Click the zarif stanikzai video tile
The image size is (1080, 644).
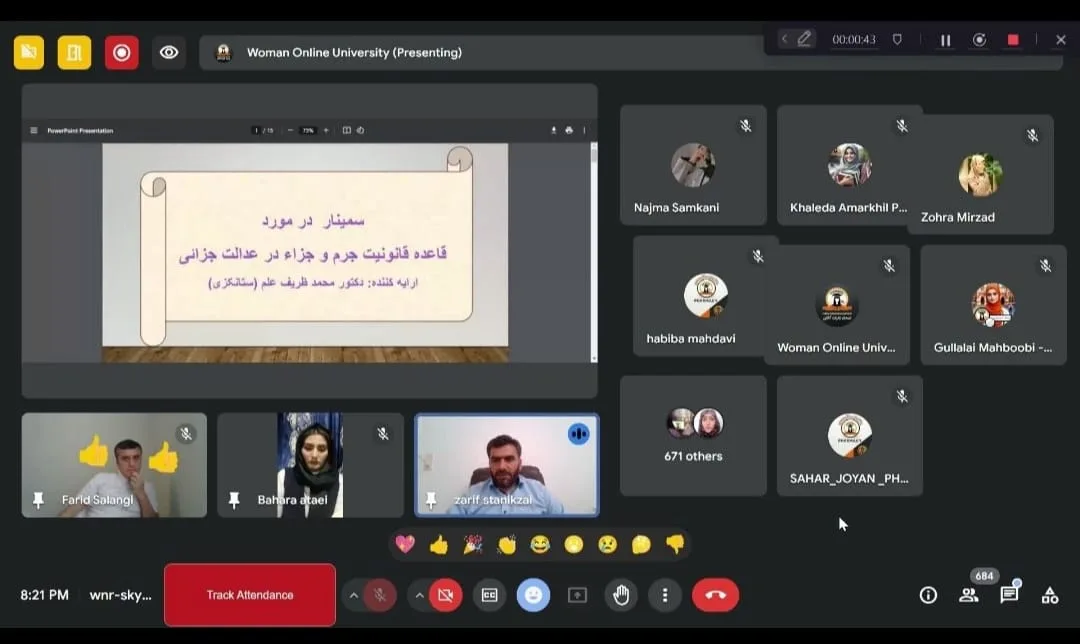pos(507,465)
